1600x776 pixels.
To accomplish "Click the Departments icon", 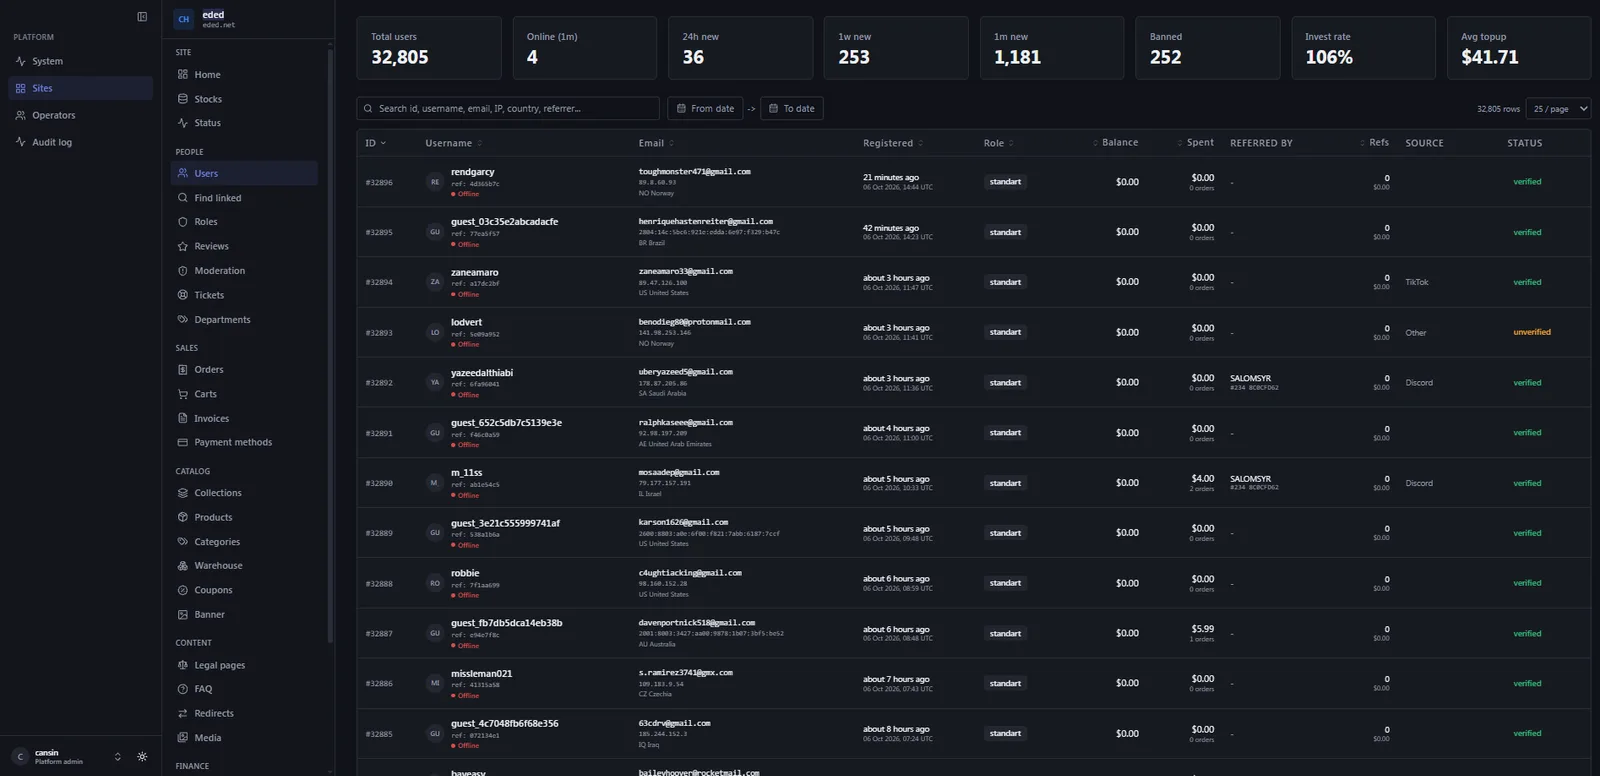I will click(183, 320).
